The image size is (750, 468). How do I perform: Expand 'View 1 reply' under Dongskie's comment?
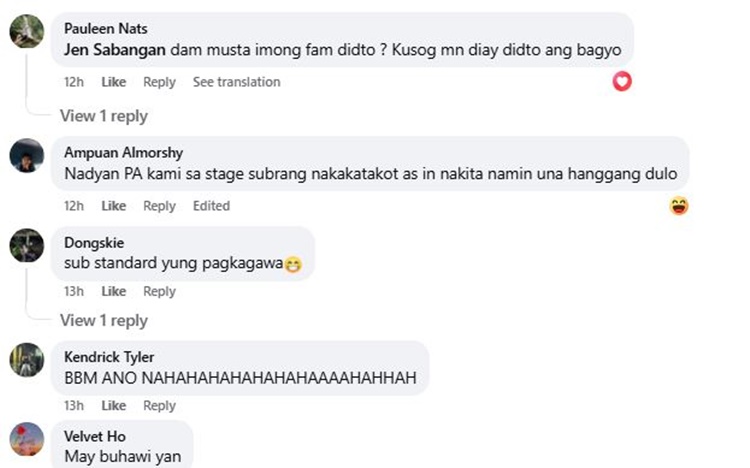point(103,320)
